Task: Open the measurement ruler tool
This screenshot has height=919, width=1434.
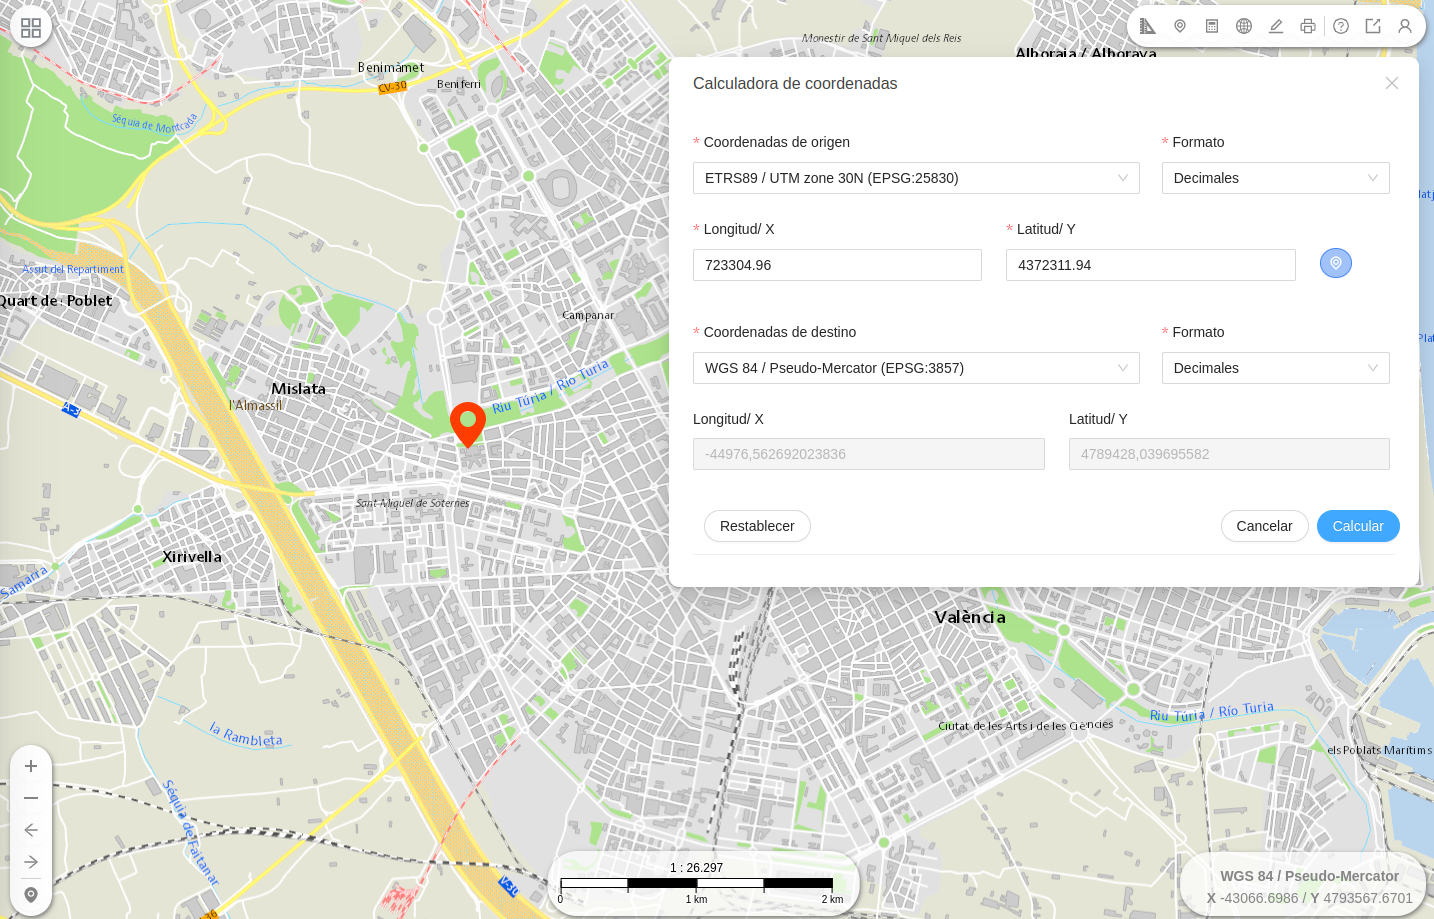Action: pos(1148,26)
